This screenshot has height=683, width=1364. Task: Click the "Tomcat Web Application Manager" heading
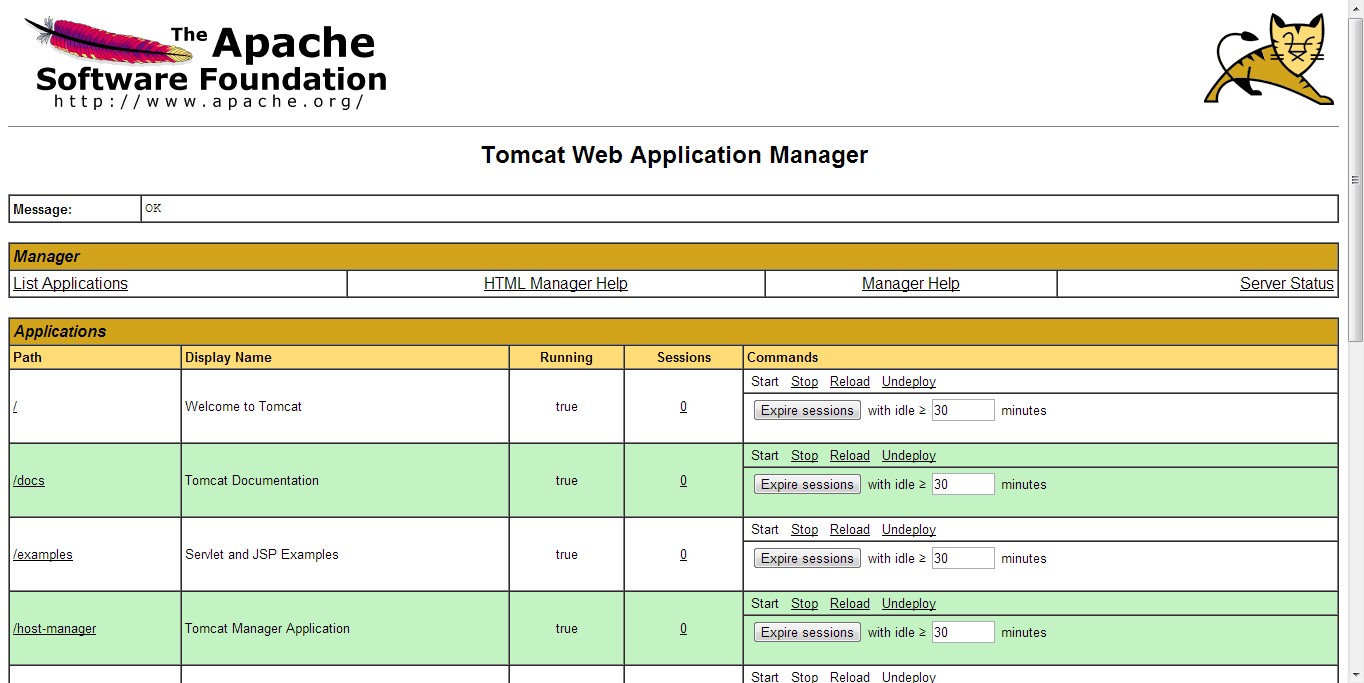pos(675,155)
